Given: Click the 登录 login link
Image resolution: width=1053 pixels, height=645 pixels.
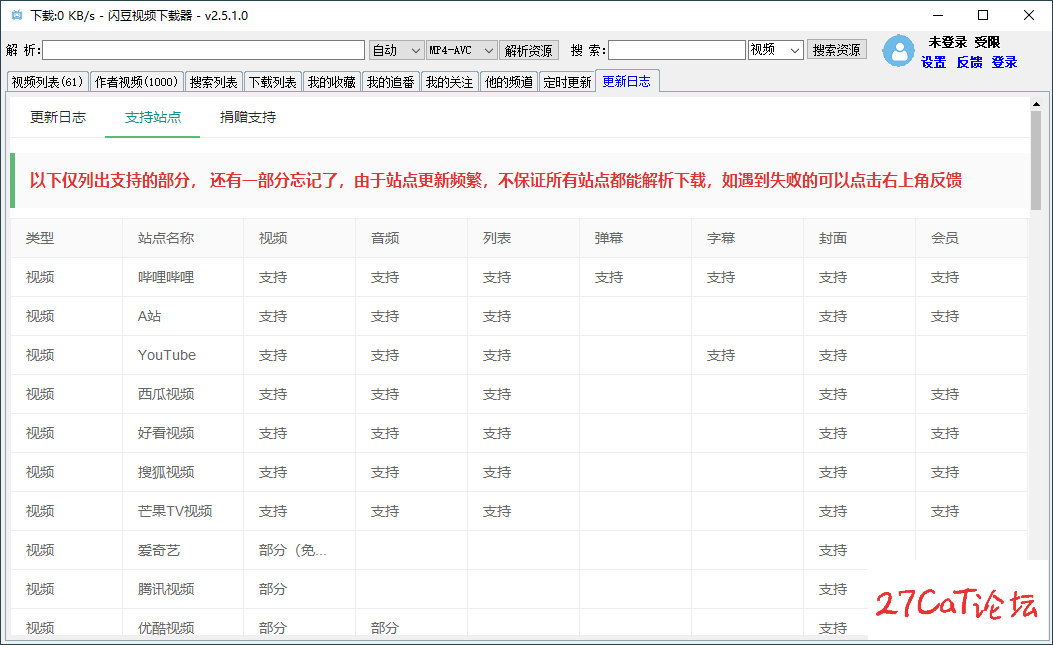Looking at the screenshot, I should click(x=1004, y=62).
